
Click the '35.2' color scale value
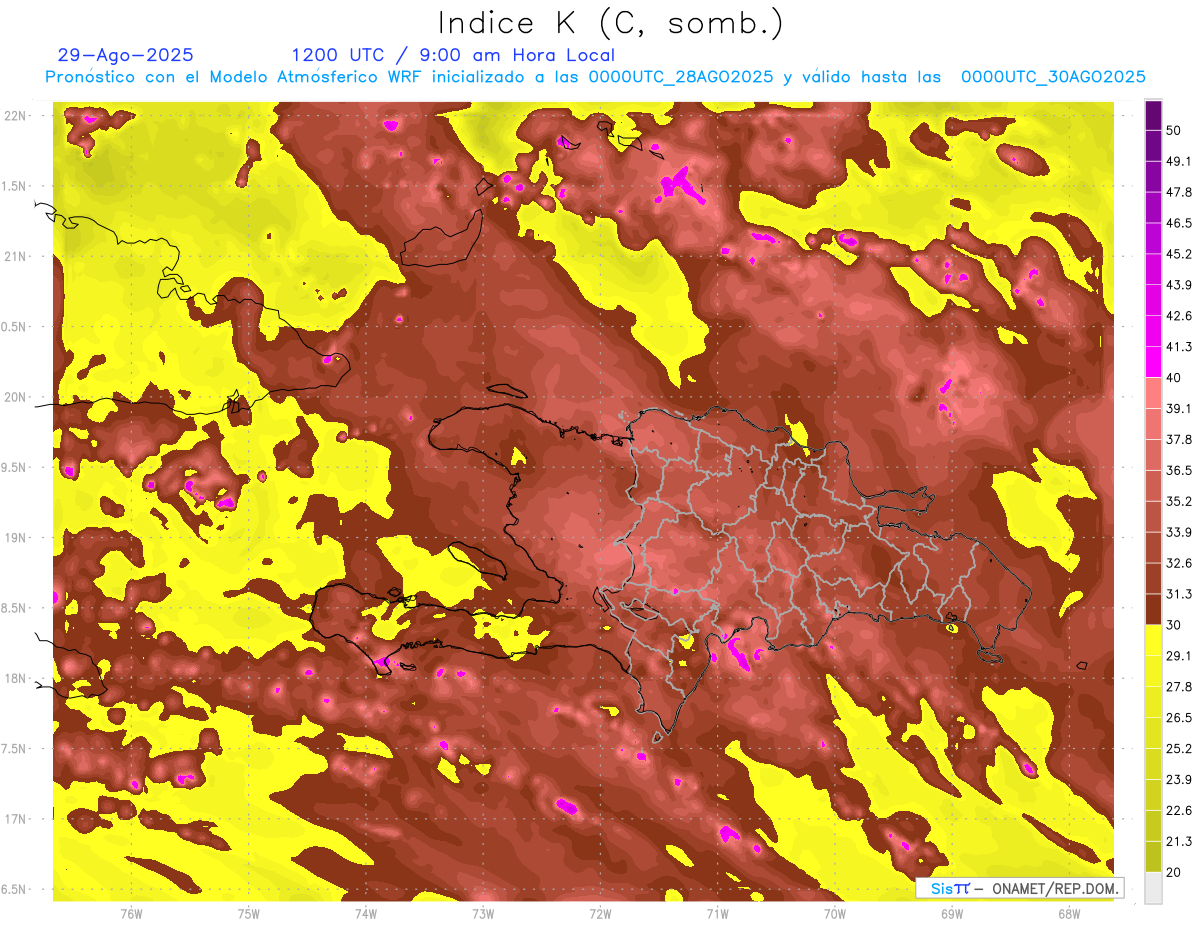(x=1178, y=501)
